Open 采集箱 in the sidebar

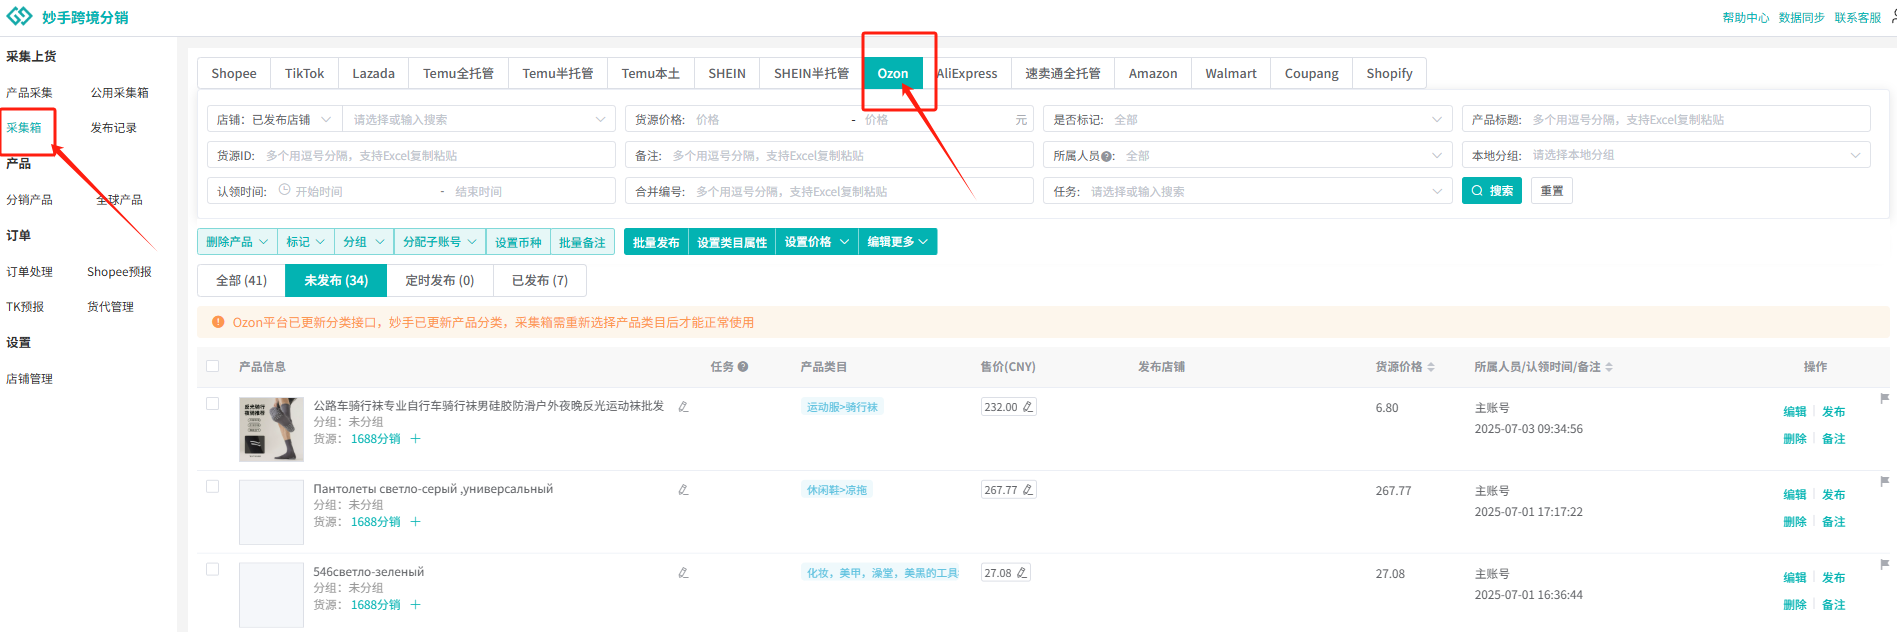pos(24,128)
